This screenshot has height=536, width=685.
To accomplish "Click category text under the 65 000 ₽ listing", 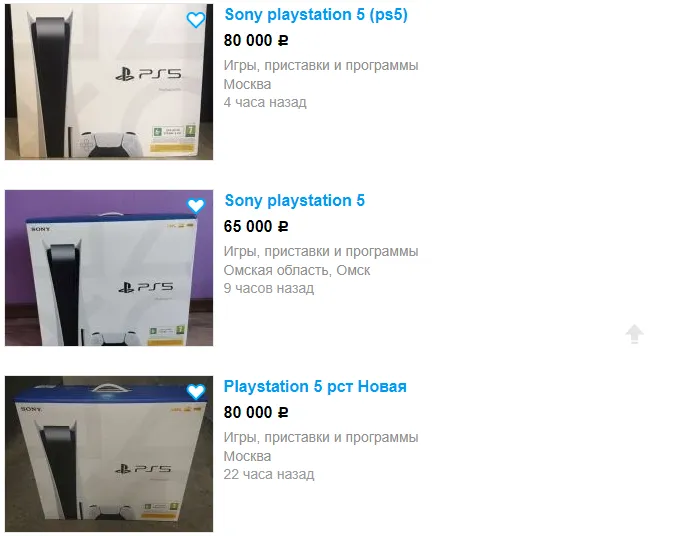I will (321, 252).
